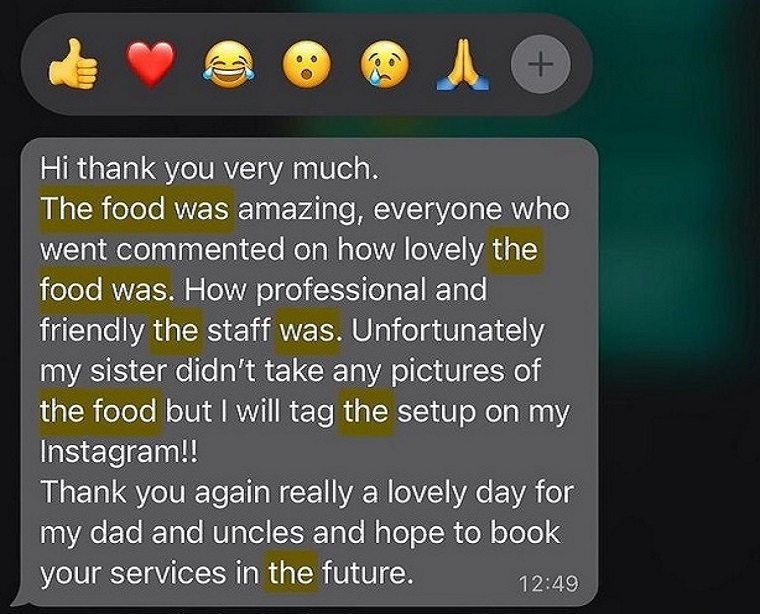React with the laughing tears emoji
This screenshot has width=760, height=614.
229,64
